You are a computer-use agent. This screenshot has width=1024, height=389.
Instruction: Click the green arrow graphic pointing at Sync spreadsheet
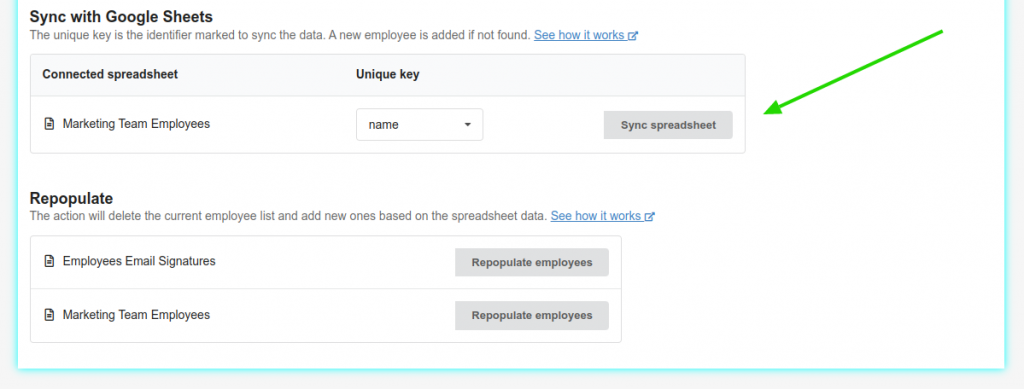854,72
